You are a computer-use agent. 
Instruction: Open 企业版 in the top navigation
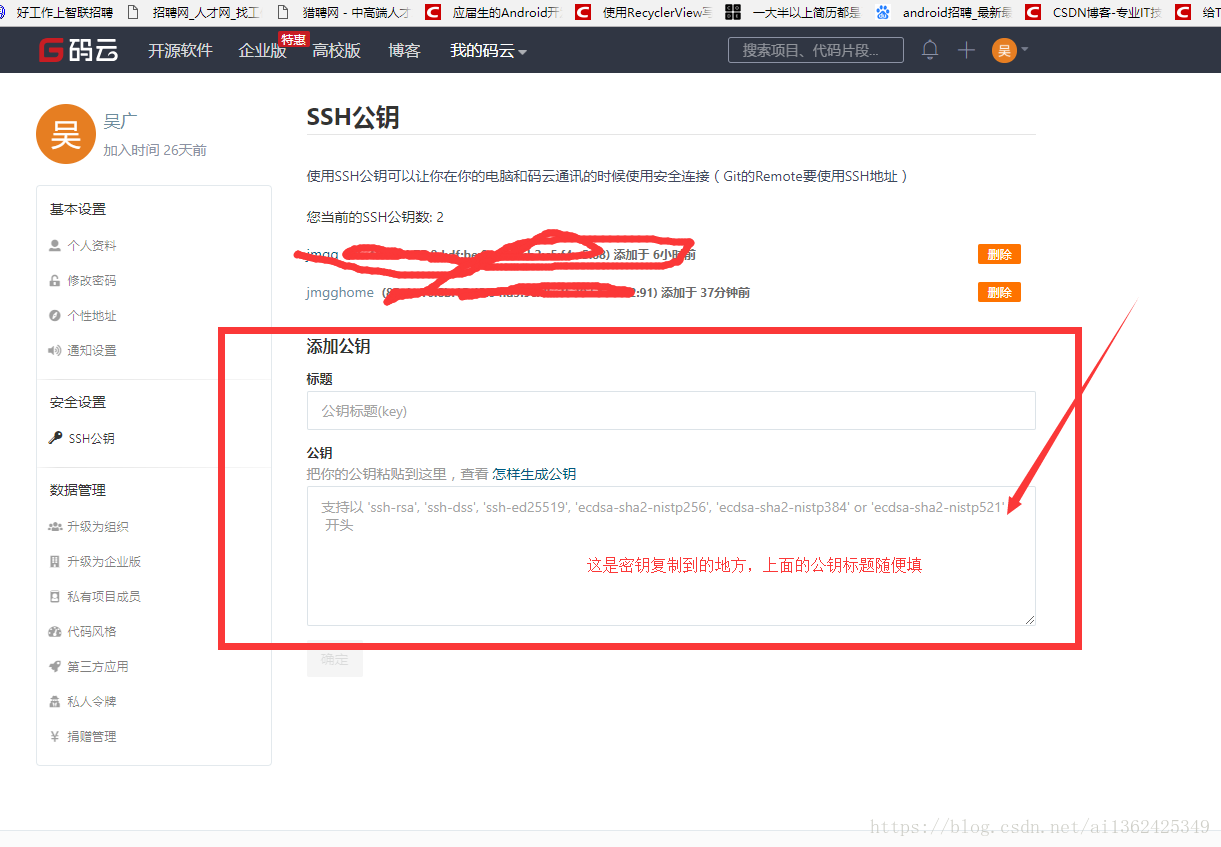coord(263,51)
